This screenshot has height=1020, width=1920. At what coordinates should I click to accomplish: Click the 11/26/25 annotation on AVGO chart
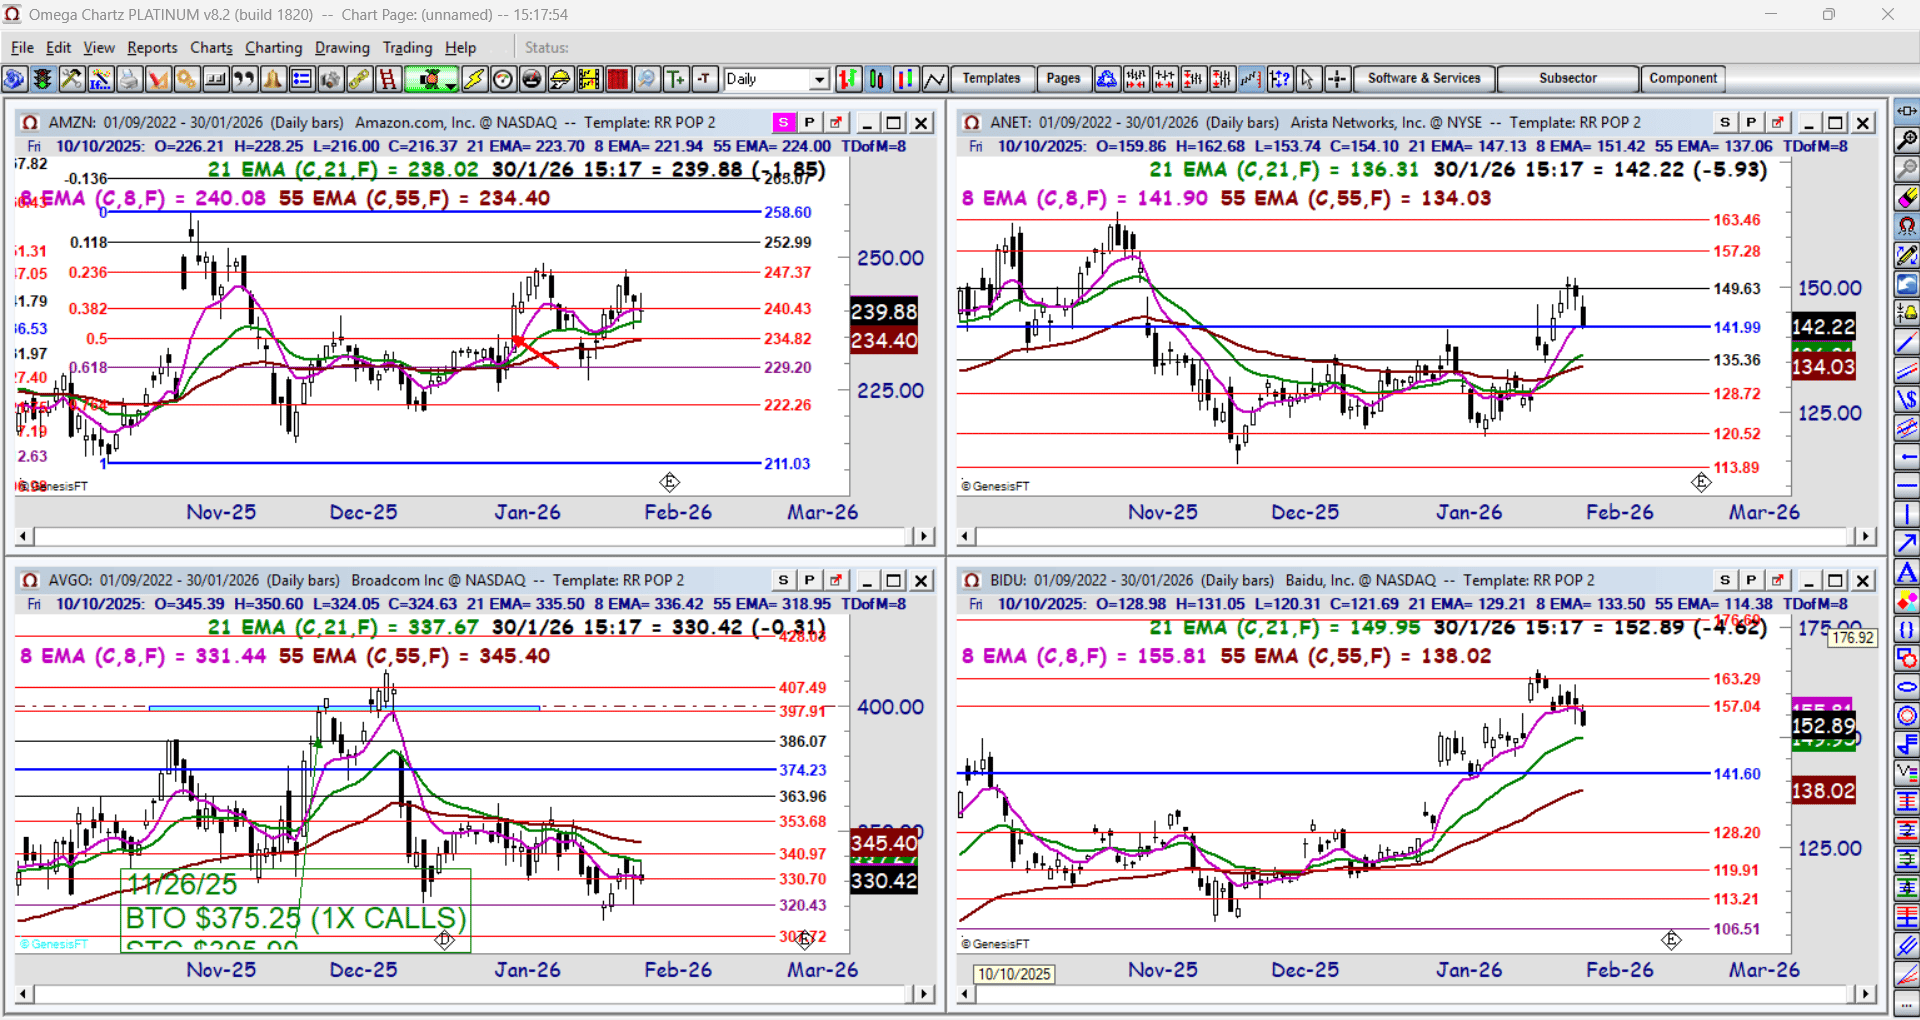[x=183, y=884]
